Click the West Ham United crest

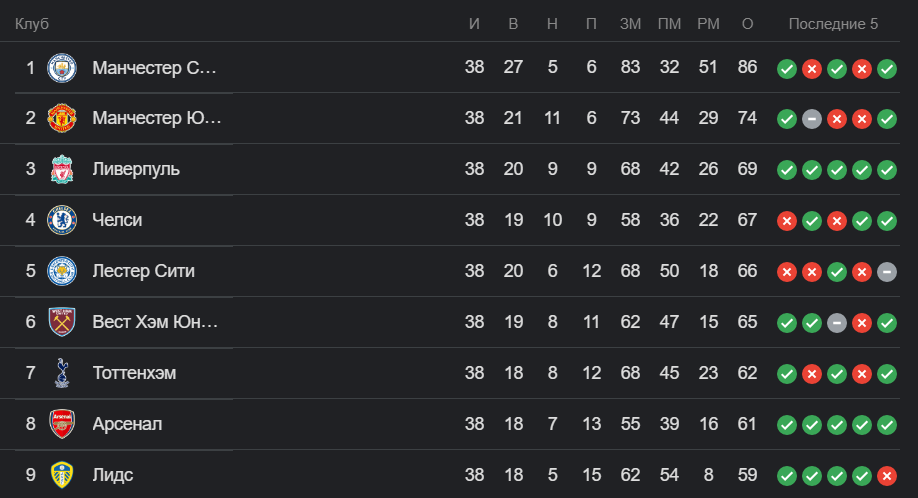pyautogui.click(x=62, y=322)
